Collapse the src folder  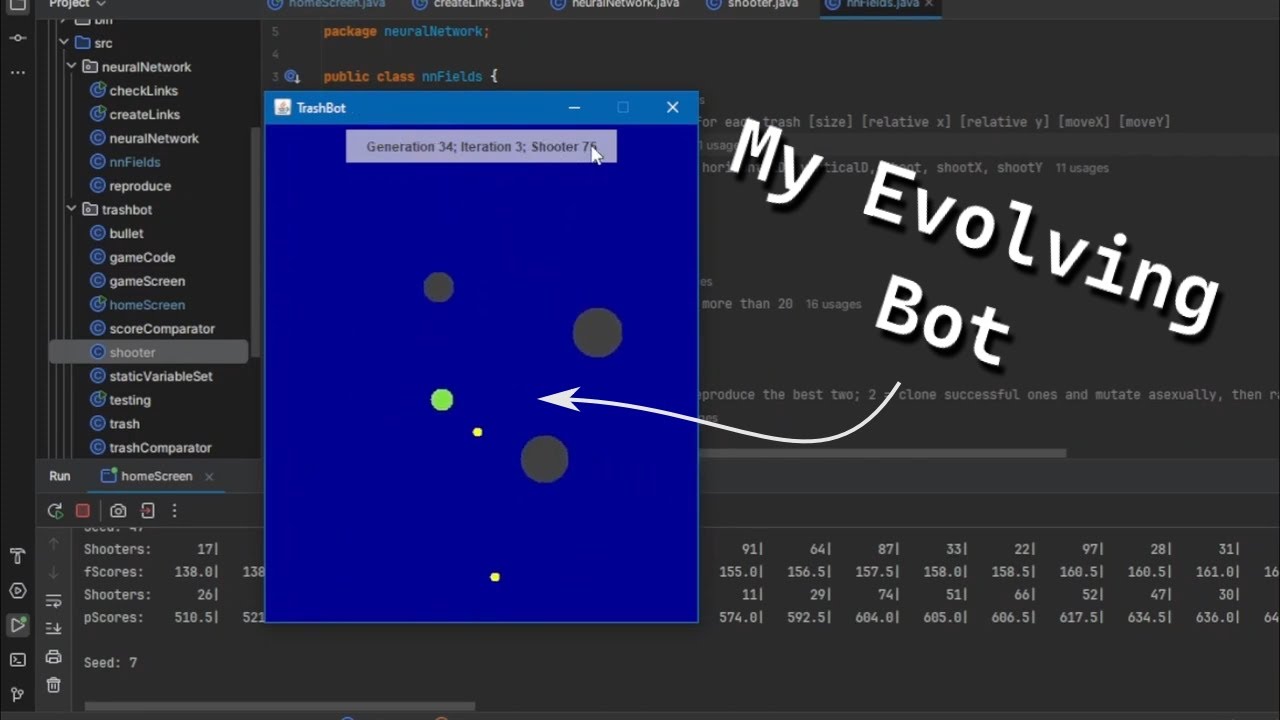pos(65,43)
